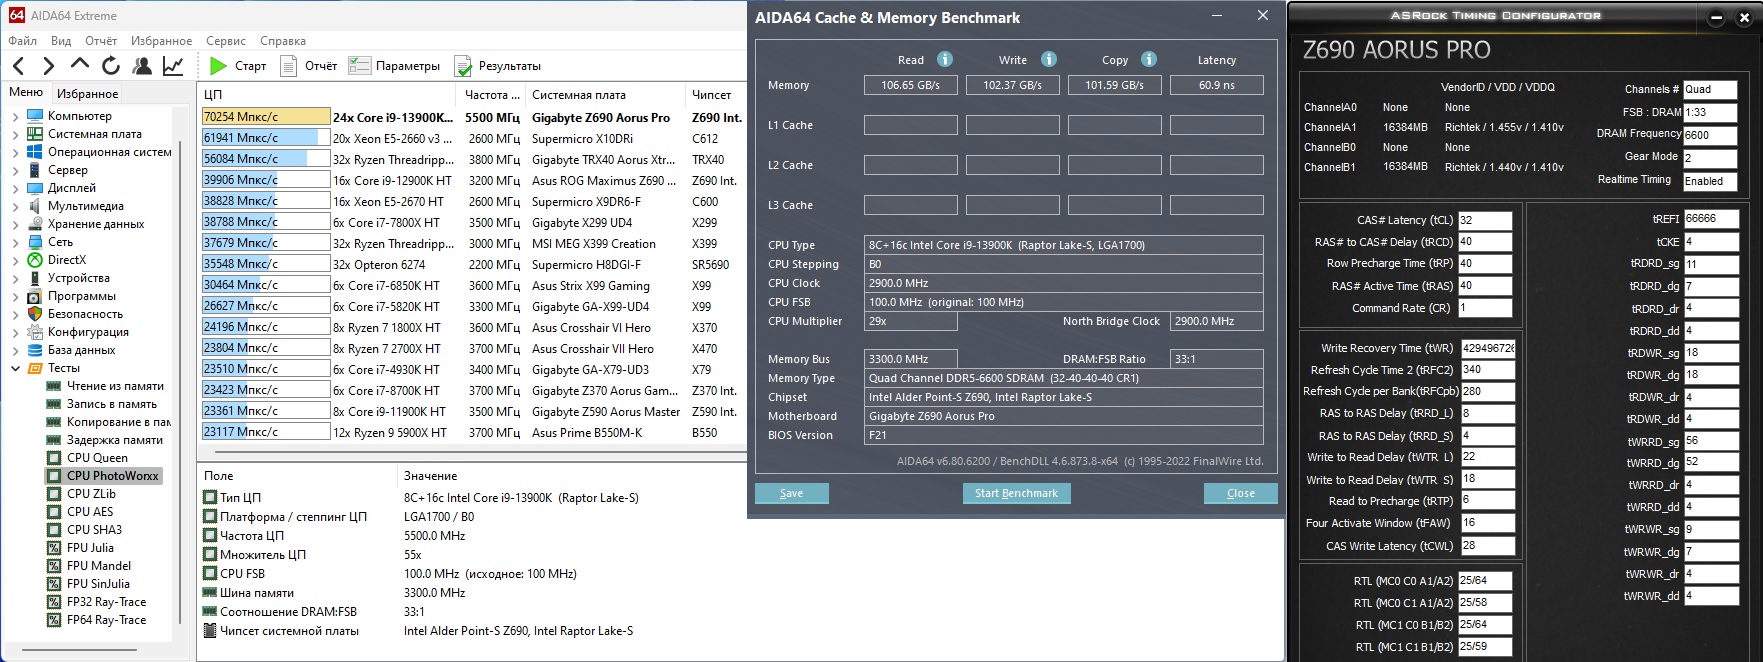The height and width of the screenshot is (662, 1763).
Task: Click the Системная плата column header
Action: tap(606, 94)
